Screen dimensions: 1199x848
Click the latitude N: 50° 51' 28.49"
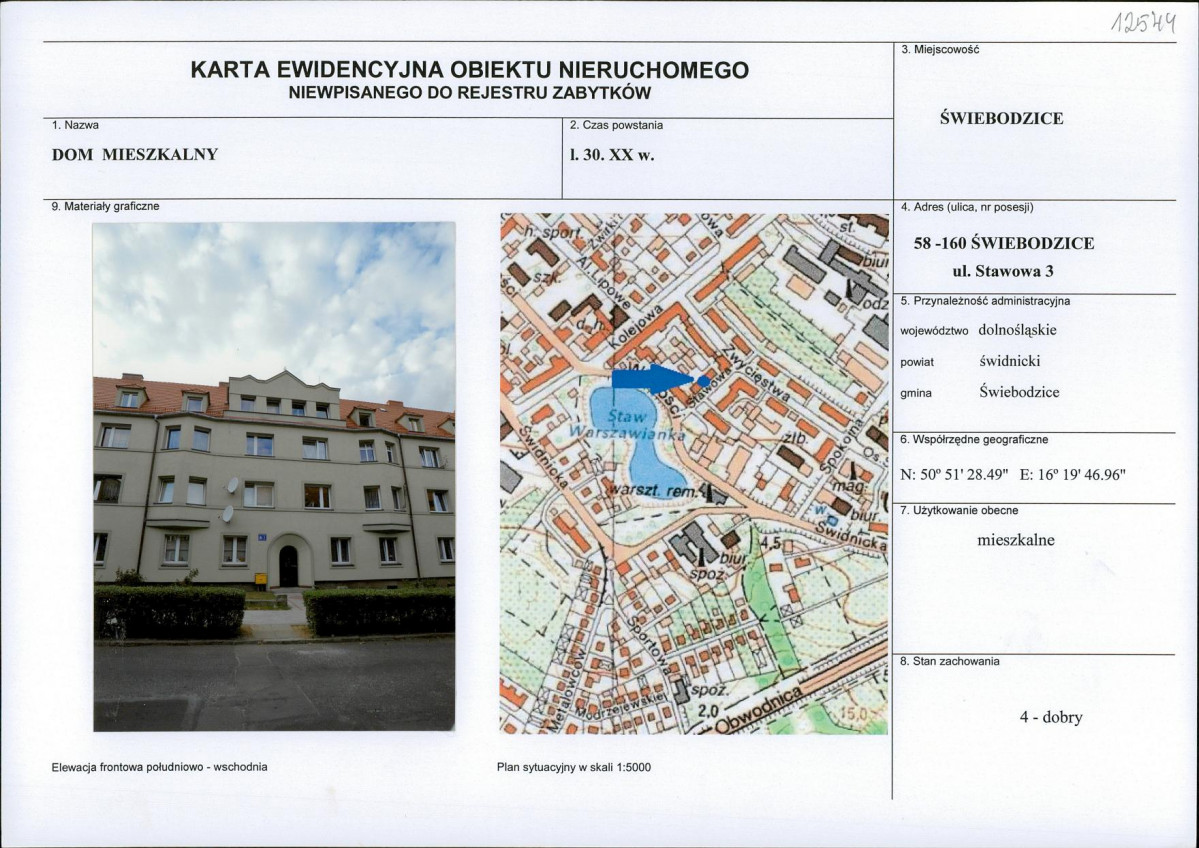tap(955, 474)
